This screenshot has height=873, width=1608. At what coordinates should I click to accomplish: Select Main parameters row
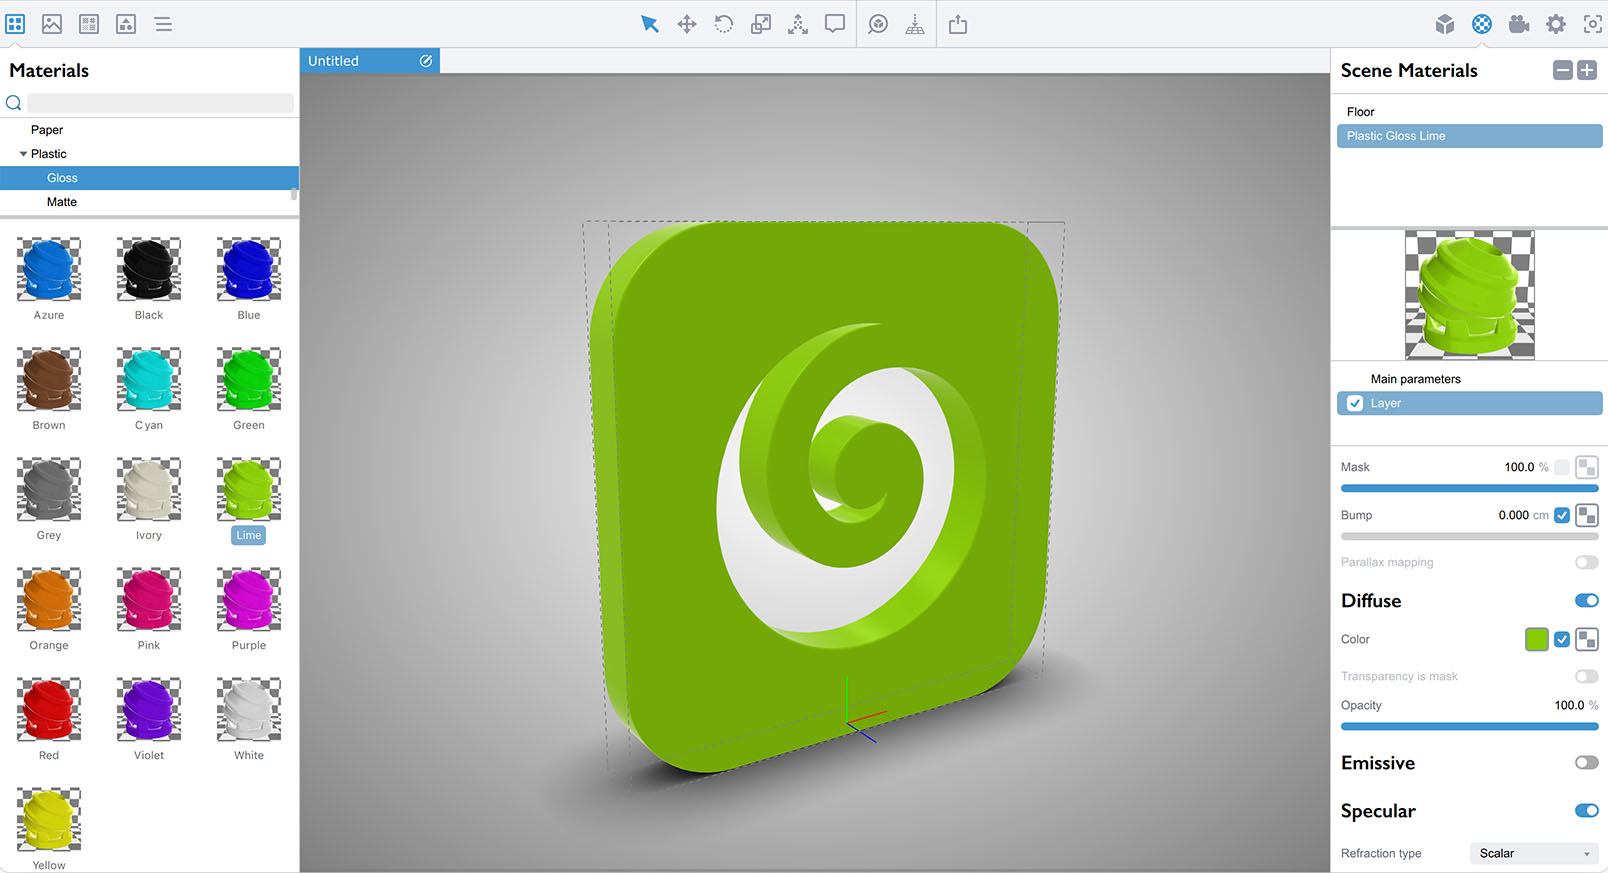click(1469, 379)
